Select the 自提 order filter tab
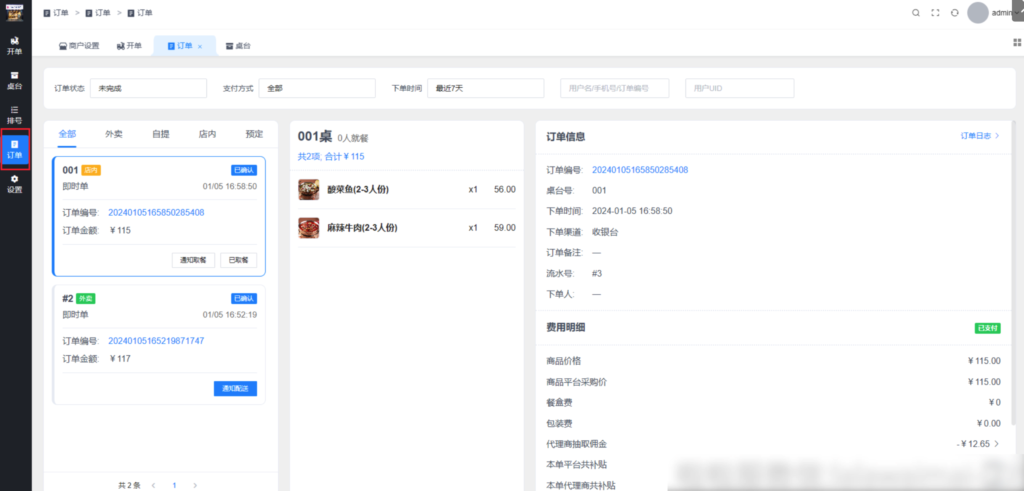Image resolution: width=1024 pixels, height=491 pixels. [161, 134]
